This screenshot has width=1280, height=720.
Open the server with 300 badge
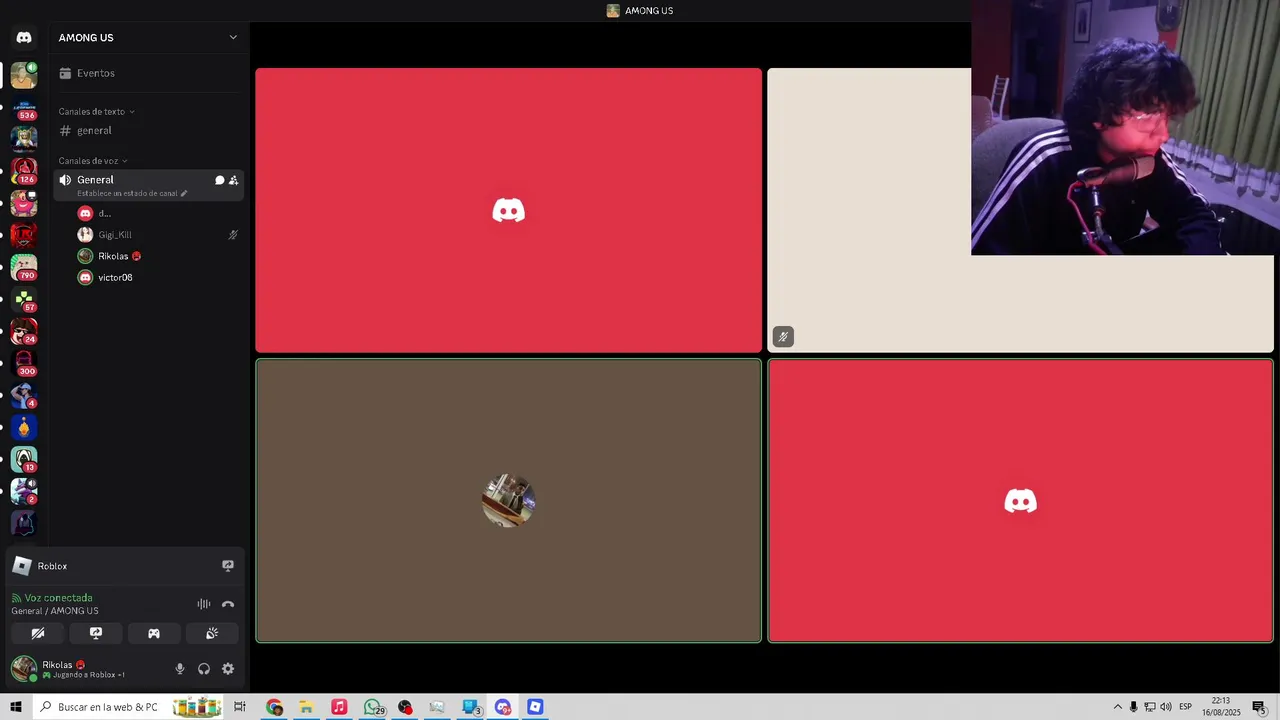click(24, 363)
